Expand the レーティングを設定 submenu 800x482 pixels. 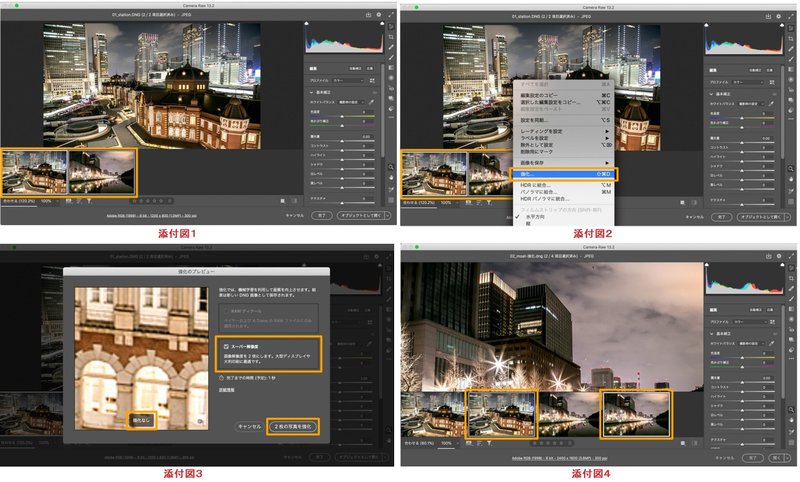point(563,131)
